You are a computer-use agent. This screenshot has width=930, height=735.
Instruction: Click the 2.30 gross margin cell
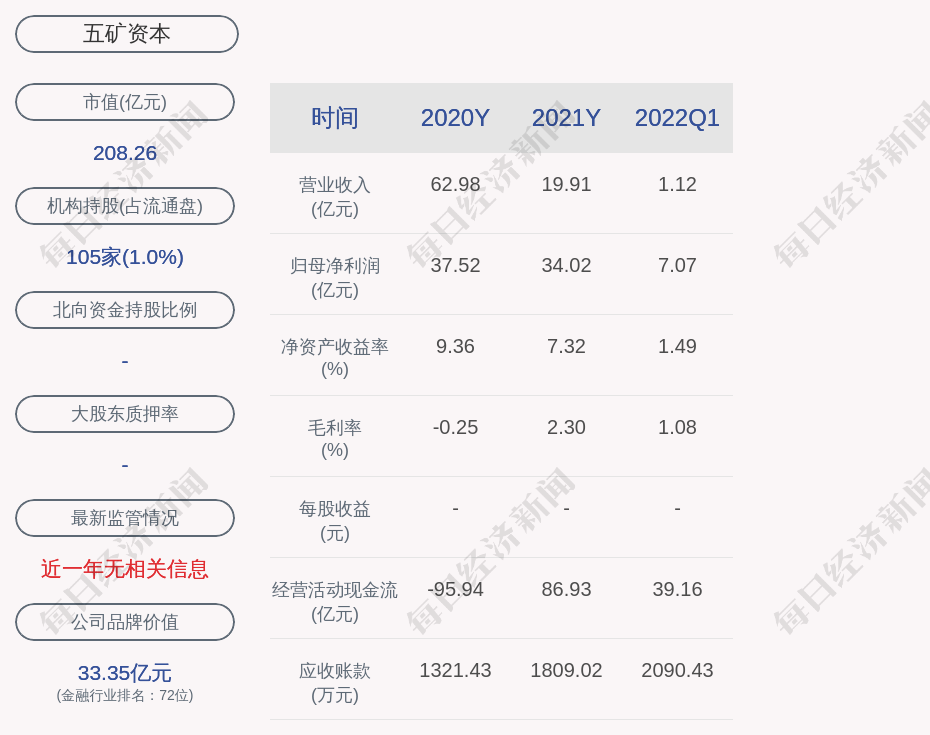pos(566,427)
